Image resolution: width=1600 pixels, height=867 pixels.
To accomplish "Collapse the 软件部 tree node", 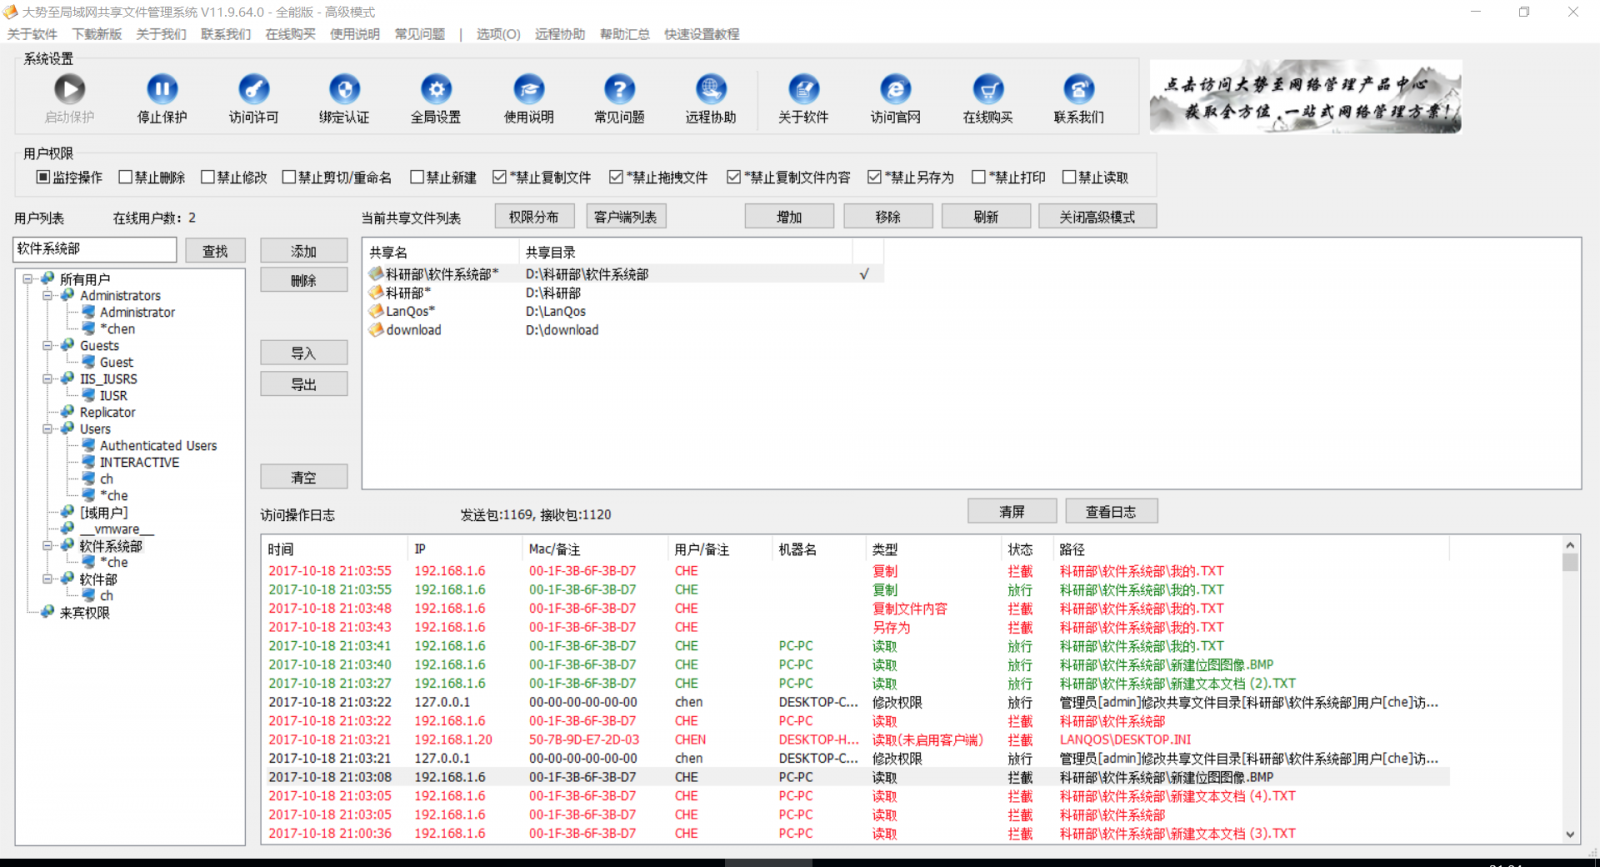I will coord(47,579).
